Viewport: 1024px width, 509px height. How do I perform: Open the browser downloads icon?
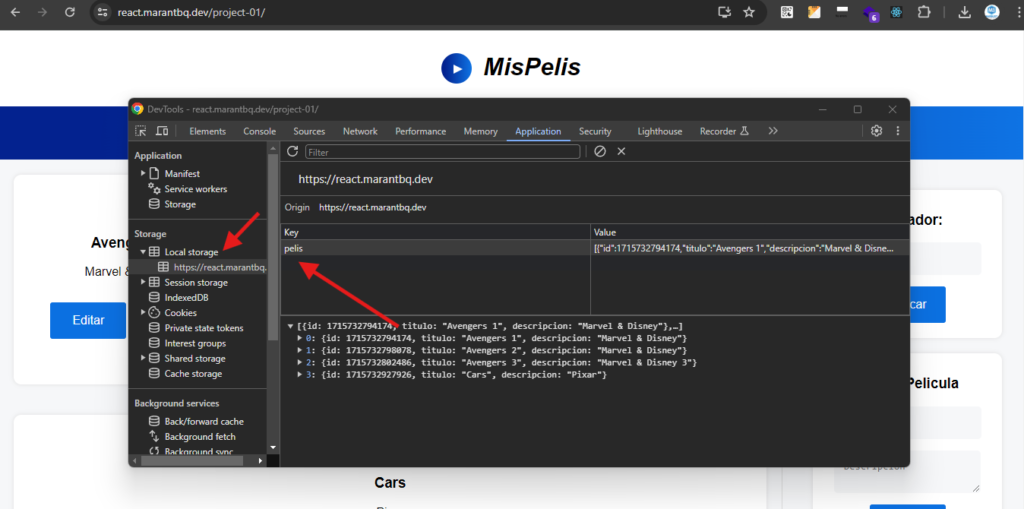965,12
